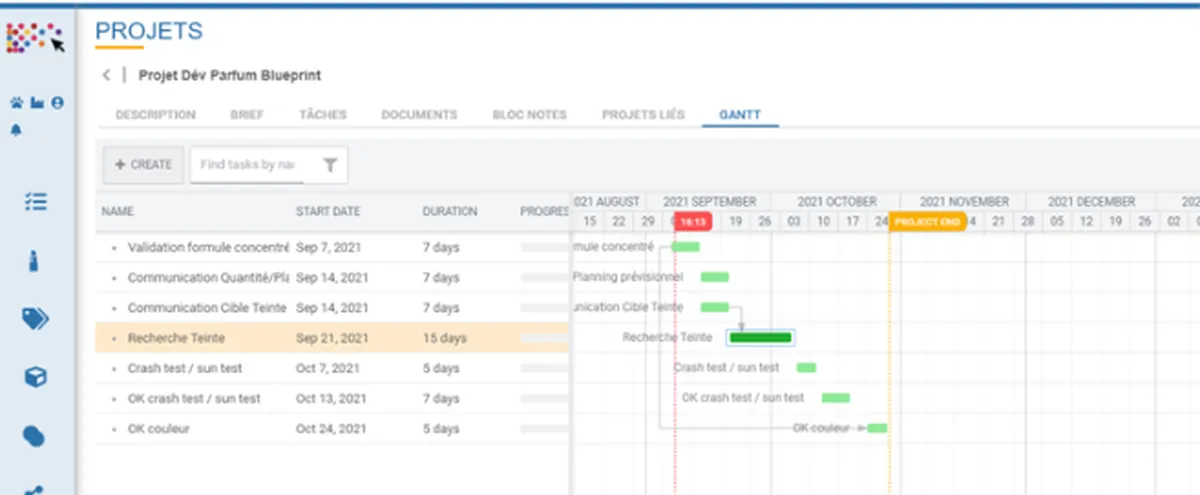Screen dimensions: 1200x495
Task: Open the user account icon
Action: pos(58,103)
